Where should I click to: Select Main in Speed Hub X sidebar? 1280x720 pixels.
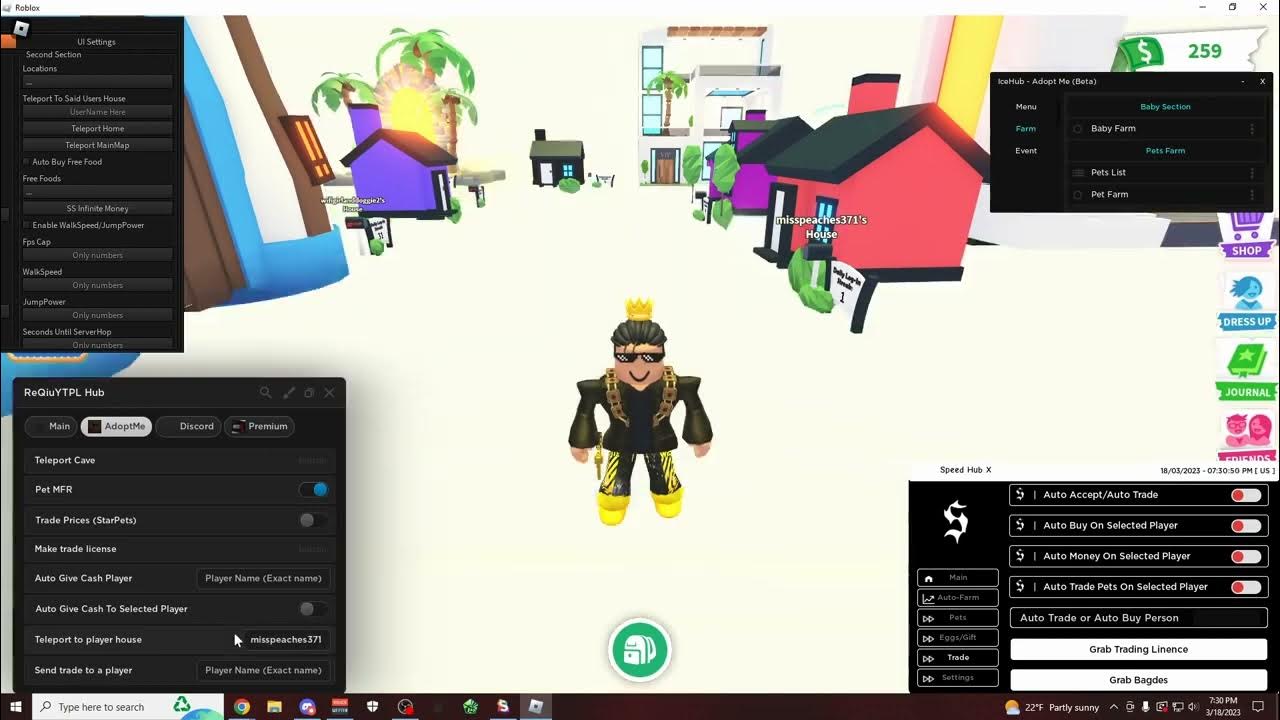958,578
